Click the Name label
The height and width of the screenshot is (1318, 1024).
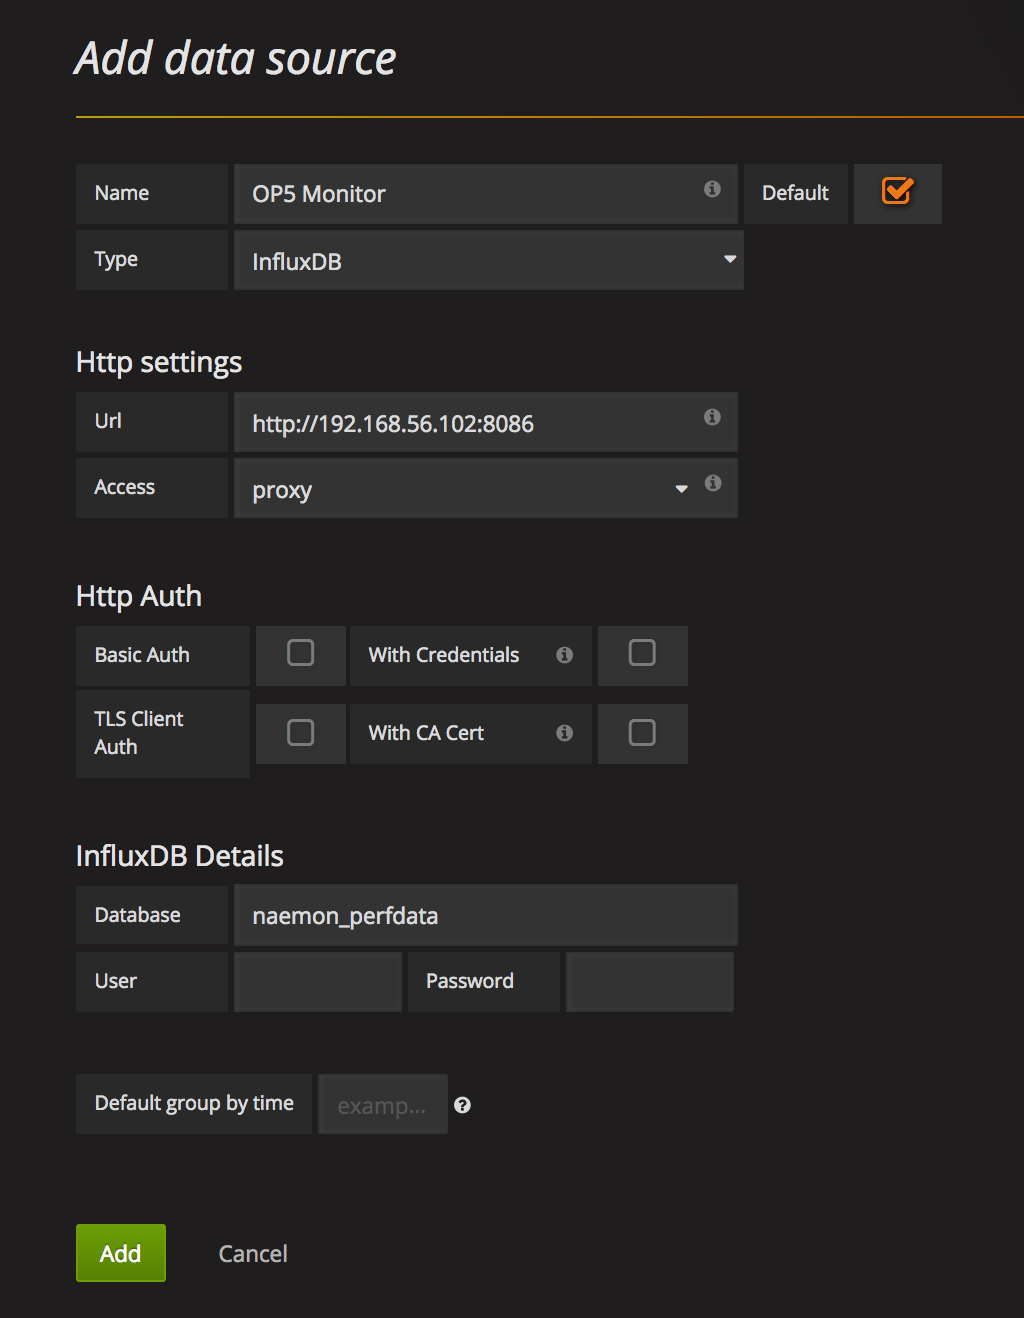point(122,193)
